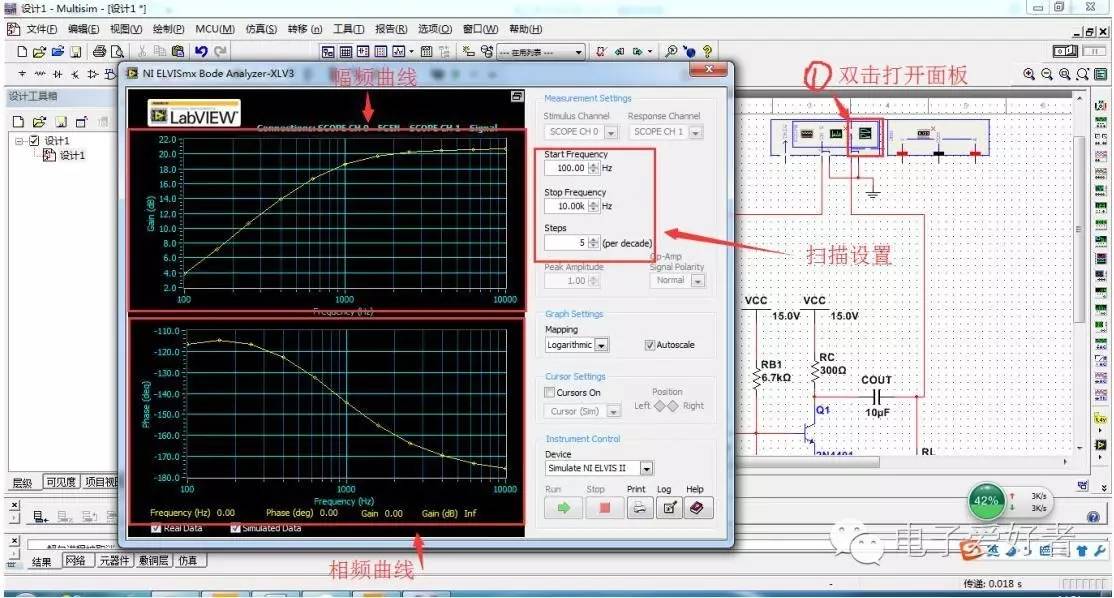
Task: Undo the last action with blue arrow
Action: pos(201,51)
